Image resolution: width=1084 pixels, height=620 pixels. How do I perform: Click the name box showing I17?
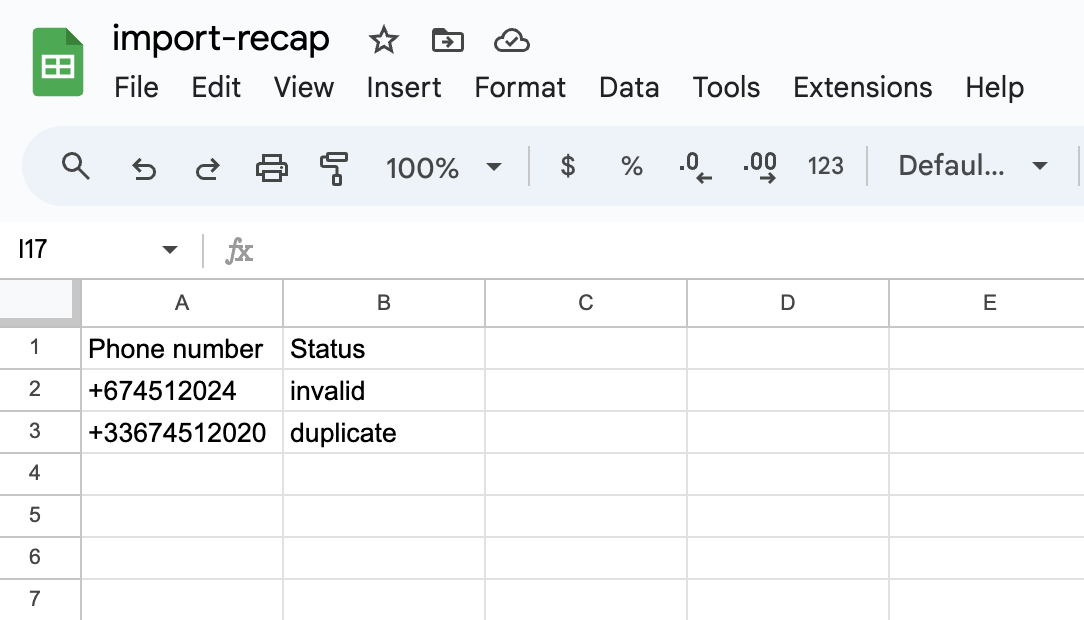pos(97,249)
